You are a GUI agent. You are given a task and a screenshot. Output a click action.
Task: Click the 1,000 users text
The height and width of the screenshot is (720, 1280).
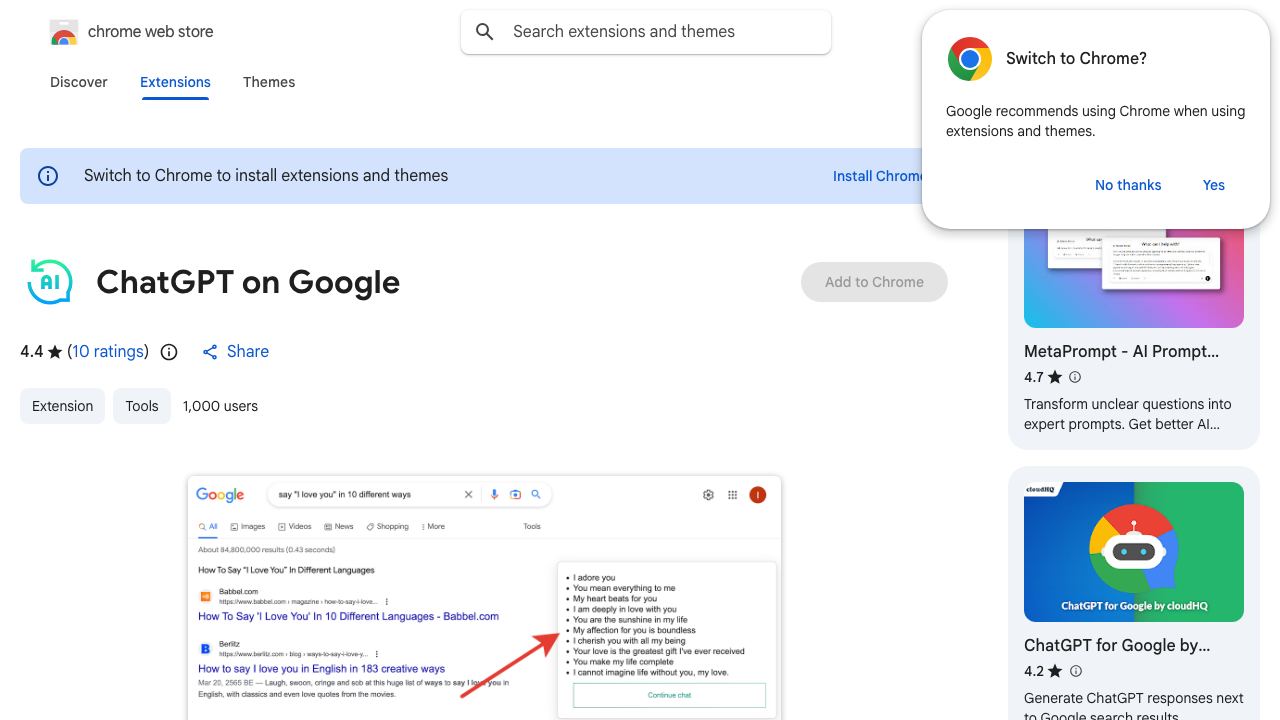coord(220,406)
